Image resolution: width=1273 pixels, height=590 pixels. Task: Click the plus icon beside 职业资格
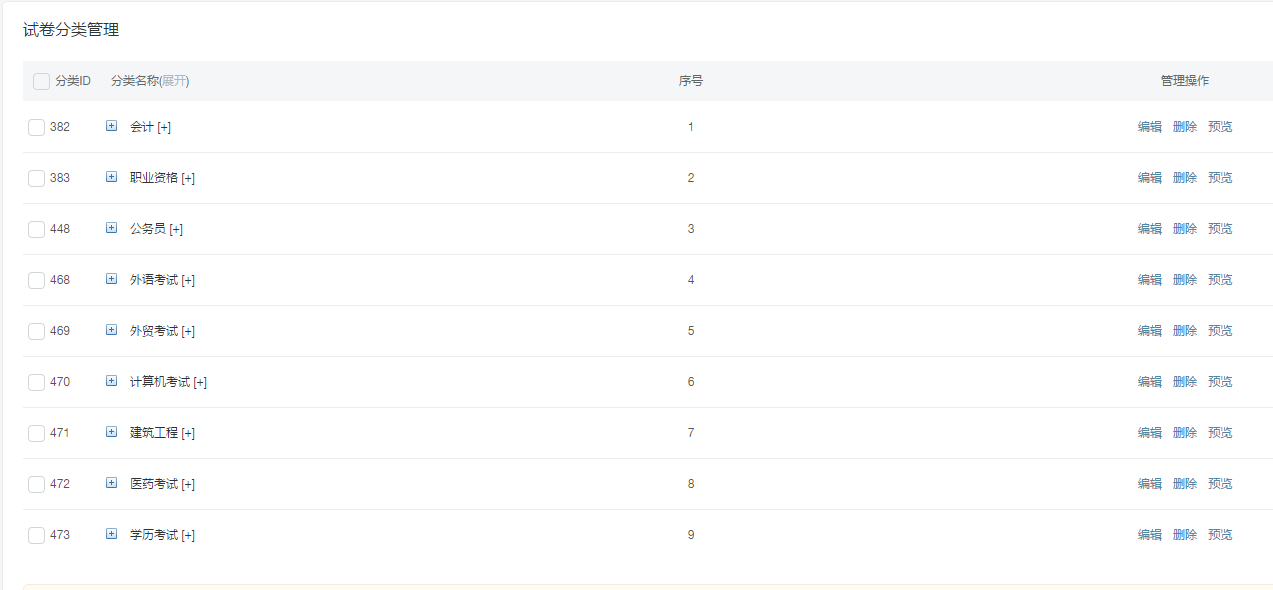[x=111, y=177]
